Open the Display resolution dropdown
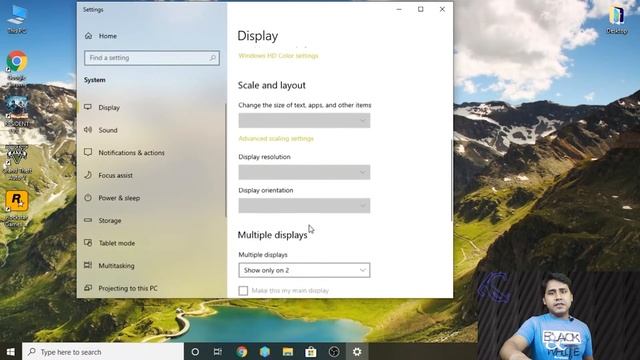This screenshot has width=640, height=360. tap(304, 172)
